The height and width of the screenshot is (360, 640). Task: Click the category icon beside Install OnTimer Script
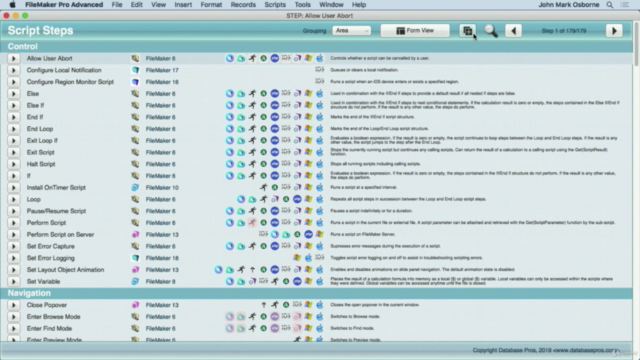pyautogui.click(x=135, y=188)
